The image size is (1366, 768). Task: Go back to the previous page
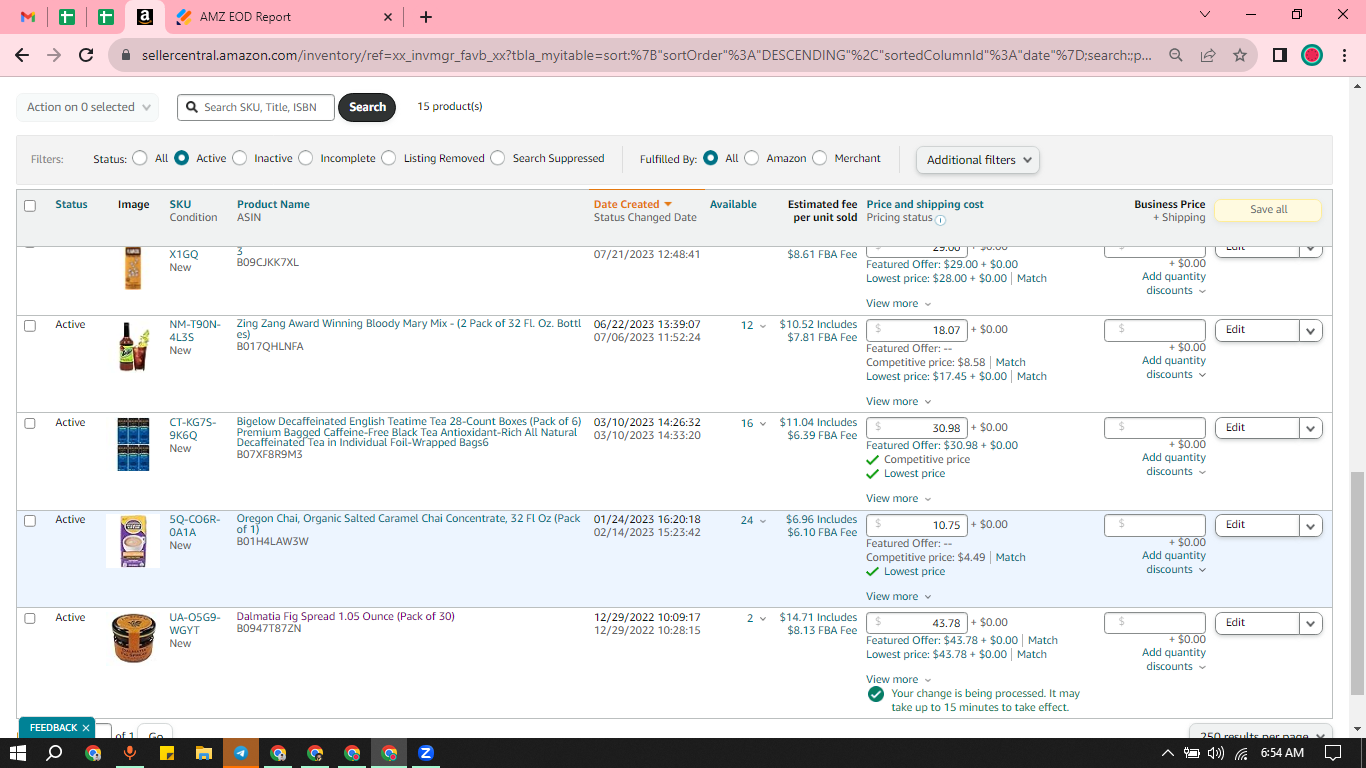click(x=23, y=56)
